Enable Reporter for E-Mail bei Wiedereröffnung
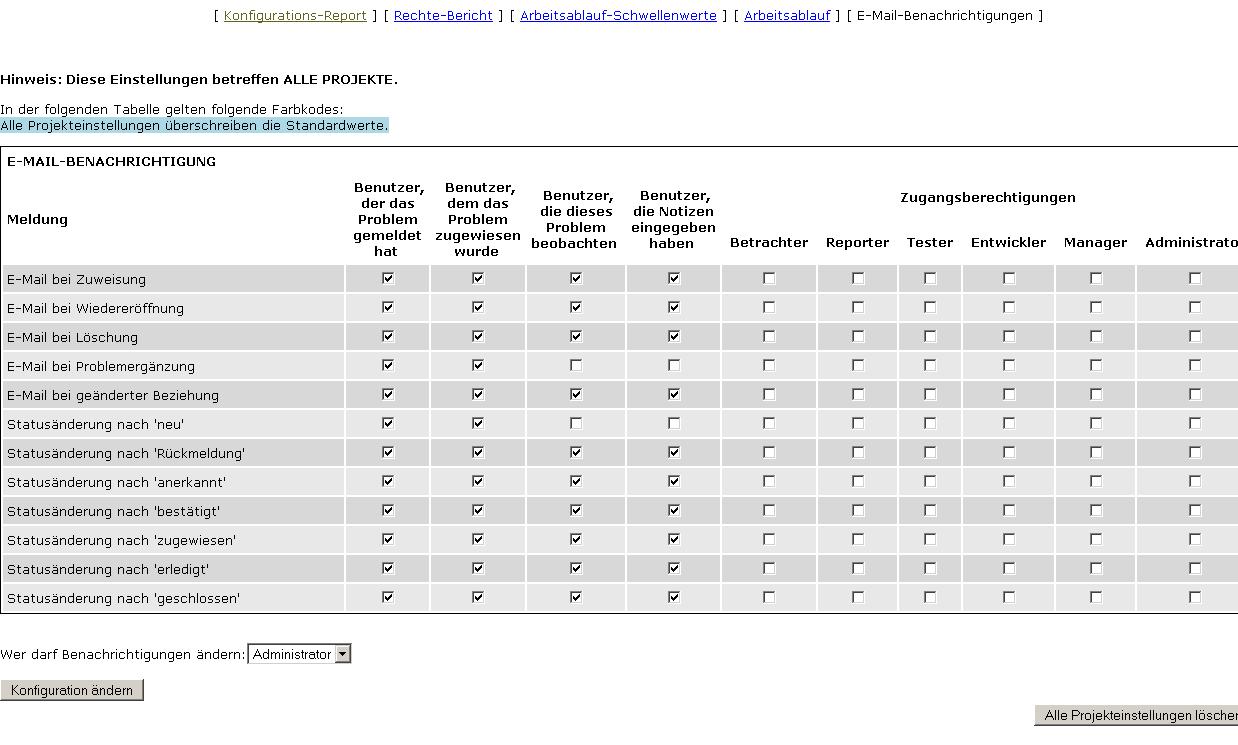The image size is (1238, 745). [x=858, y=308]
